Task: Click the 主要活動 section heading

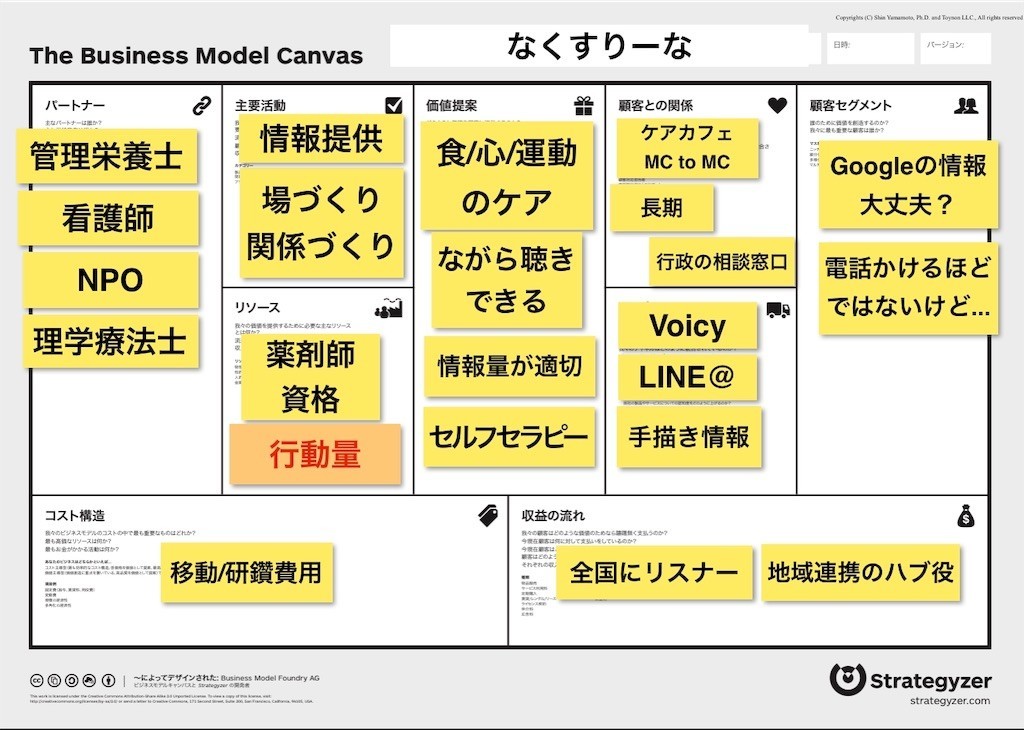Action: (260, 106)
